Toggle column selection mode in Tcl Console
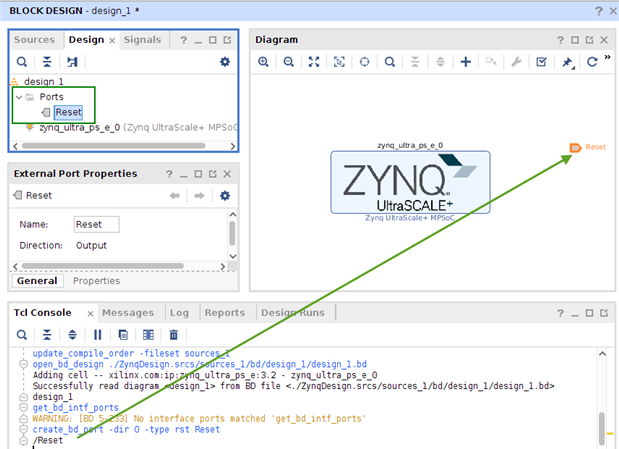The width and height of the screenshot is (619, 449). (x=148, y=335)
